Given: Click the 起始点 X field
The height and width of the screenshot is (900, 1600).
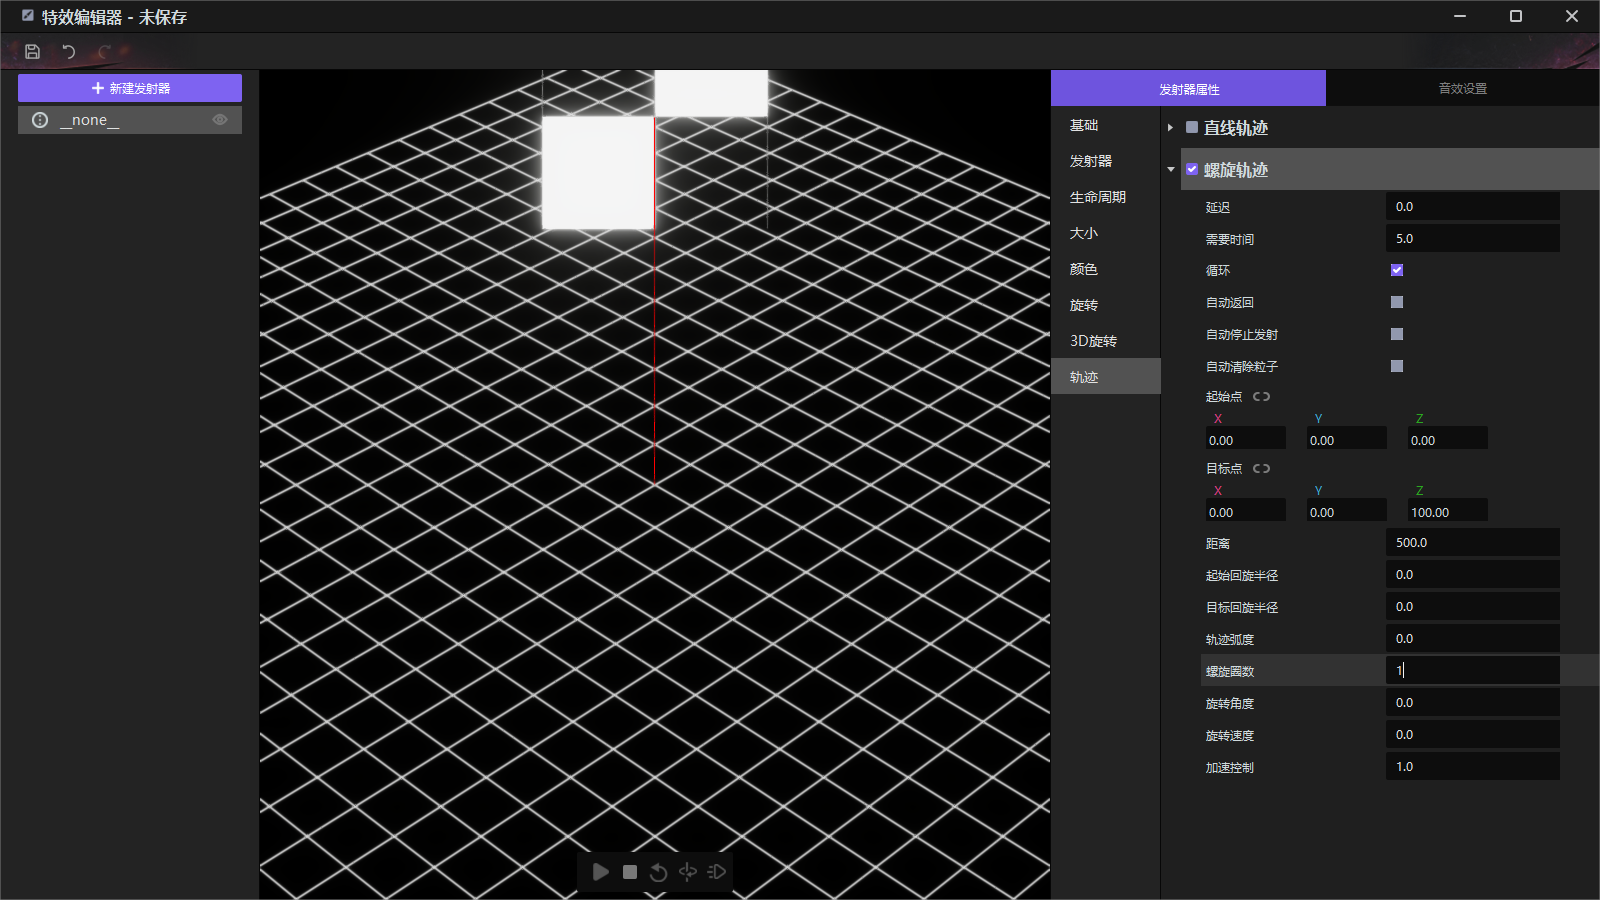Looking at the screenshot, I should (1245, 440).
